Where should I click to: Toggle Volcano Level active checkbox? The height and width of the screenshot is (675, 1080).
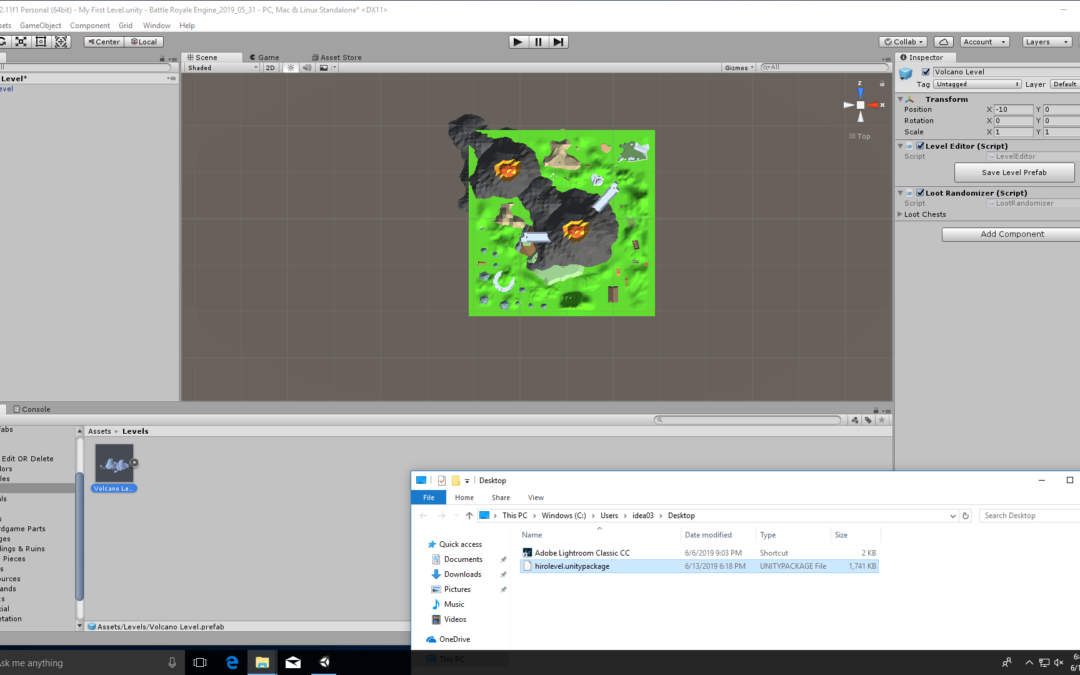(926, 72)
